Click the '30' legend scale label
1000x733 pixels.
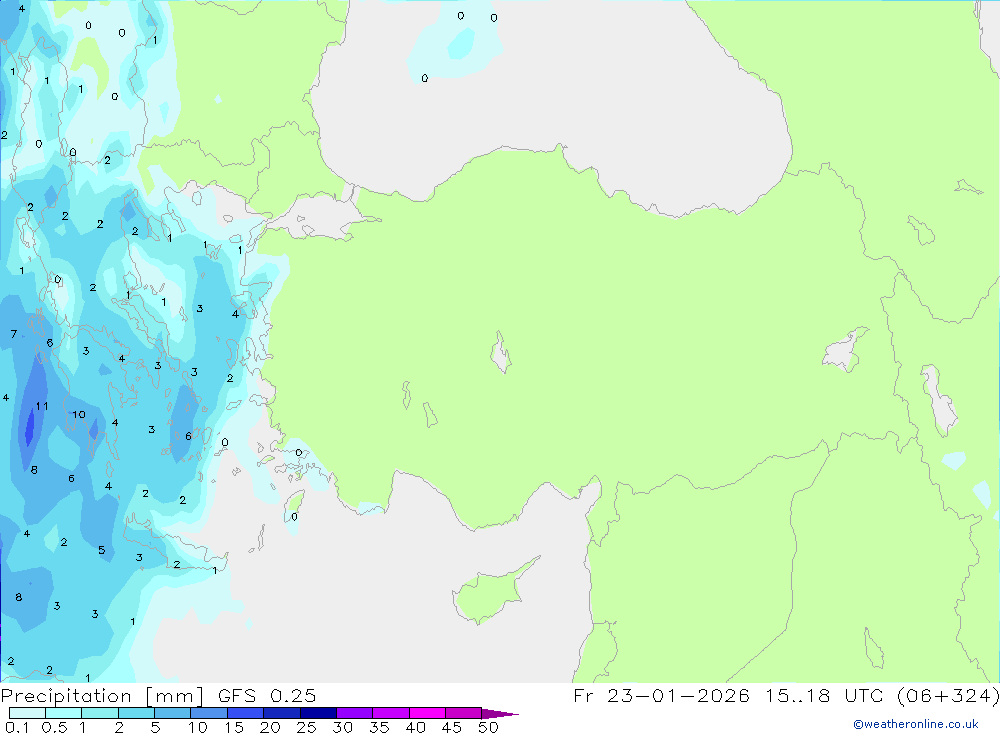point(342,727)
